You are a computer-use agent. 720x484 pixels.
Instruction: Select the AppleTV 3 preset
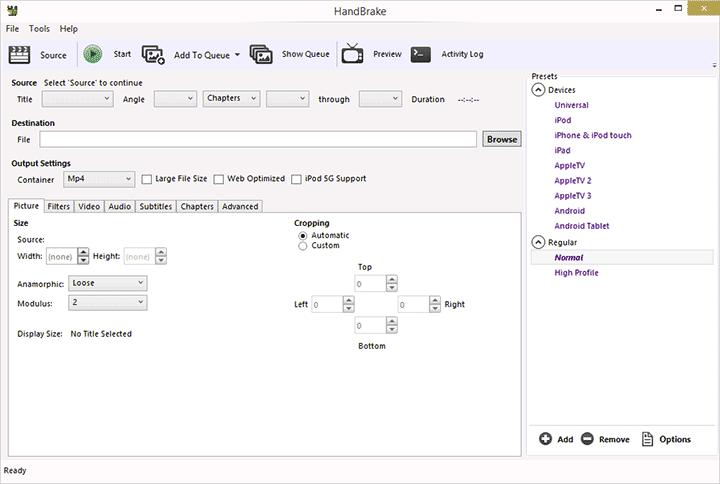[x=573, y=196]
